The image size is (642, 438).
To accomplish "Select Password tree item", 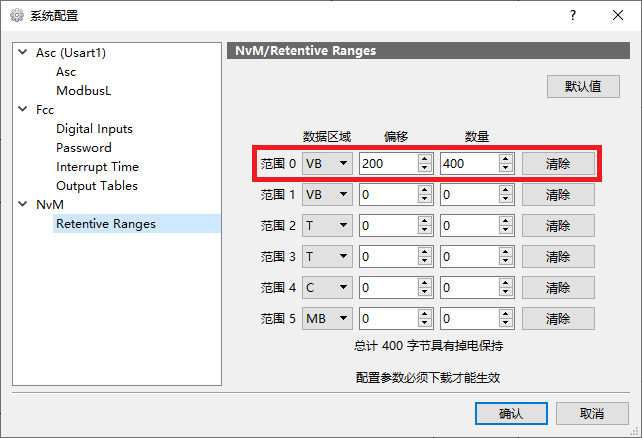I will (x=84, y=148).
